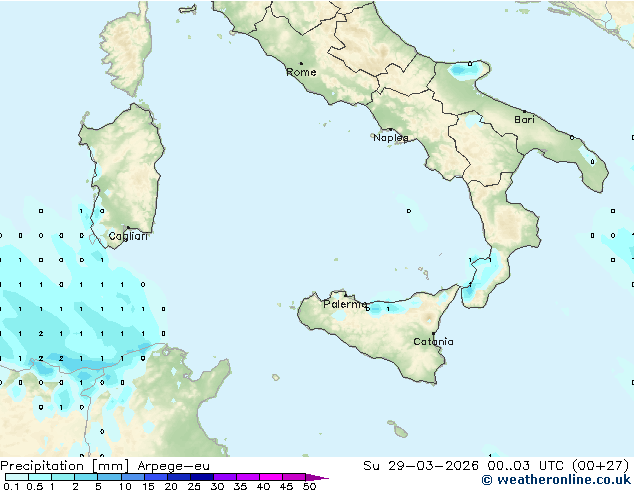Click the Catania location dot marker
This screenshot has height=490, width=634.
pos(433,334)
